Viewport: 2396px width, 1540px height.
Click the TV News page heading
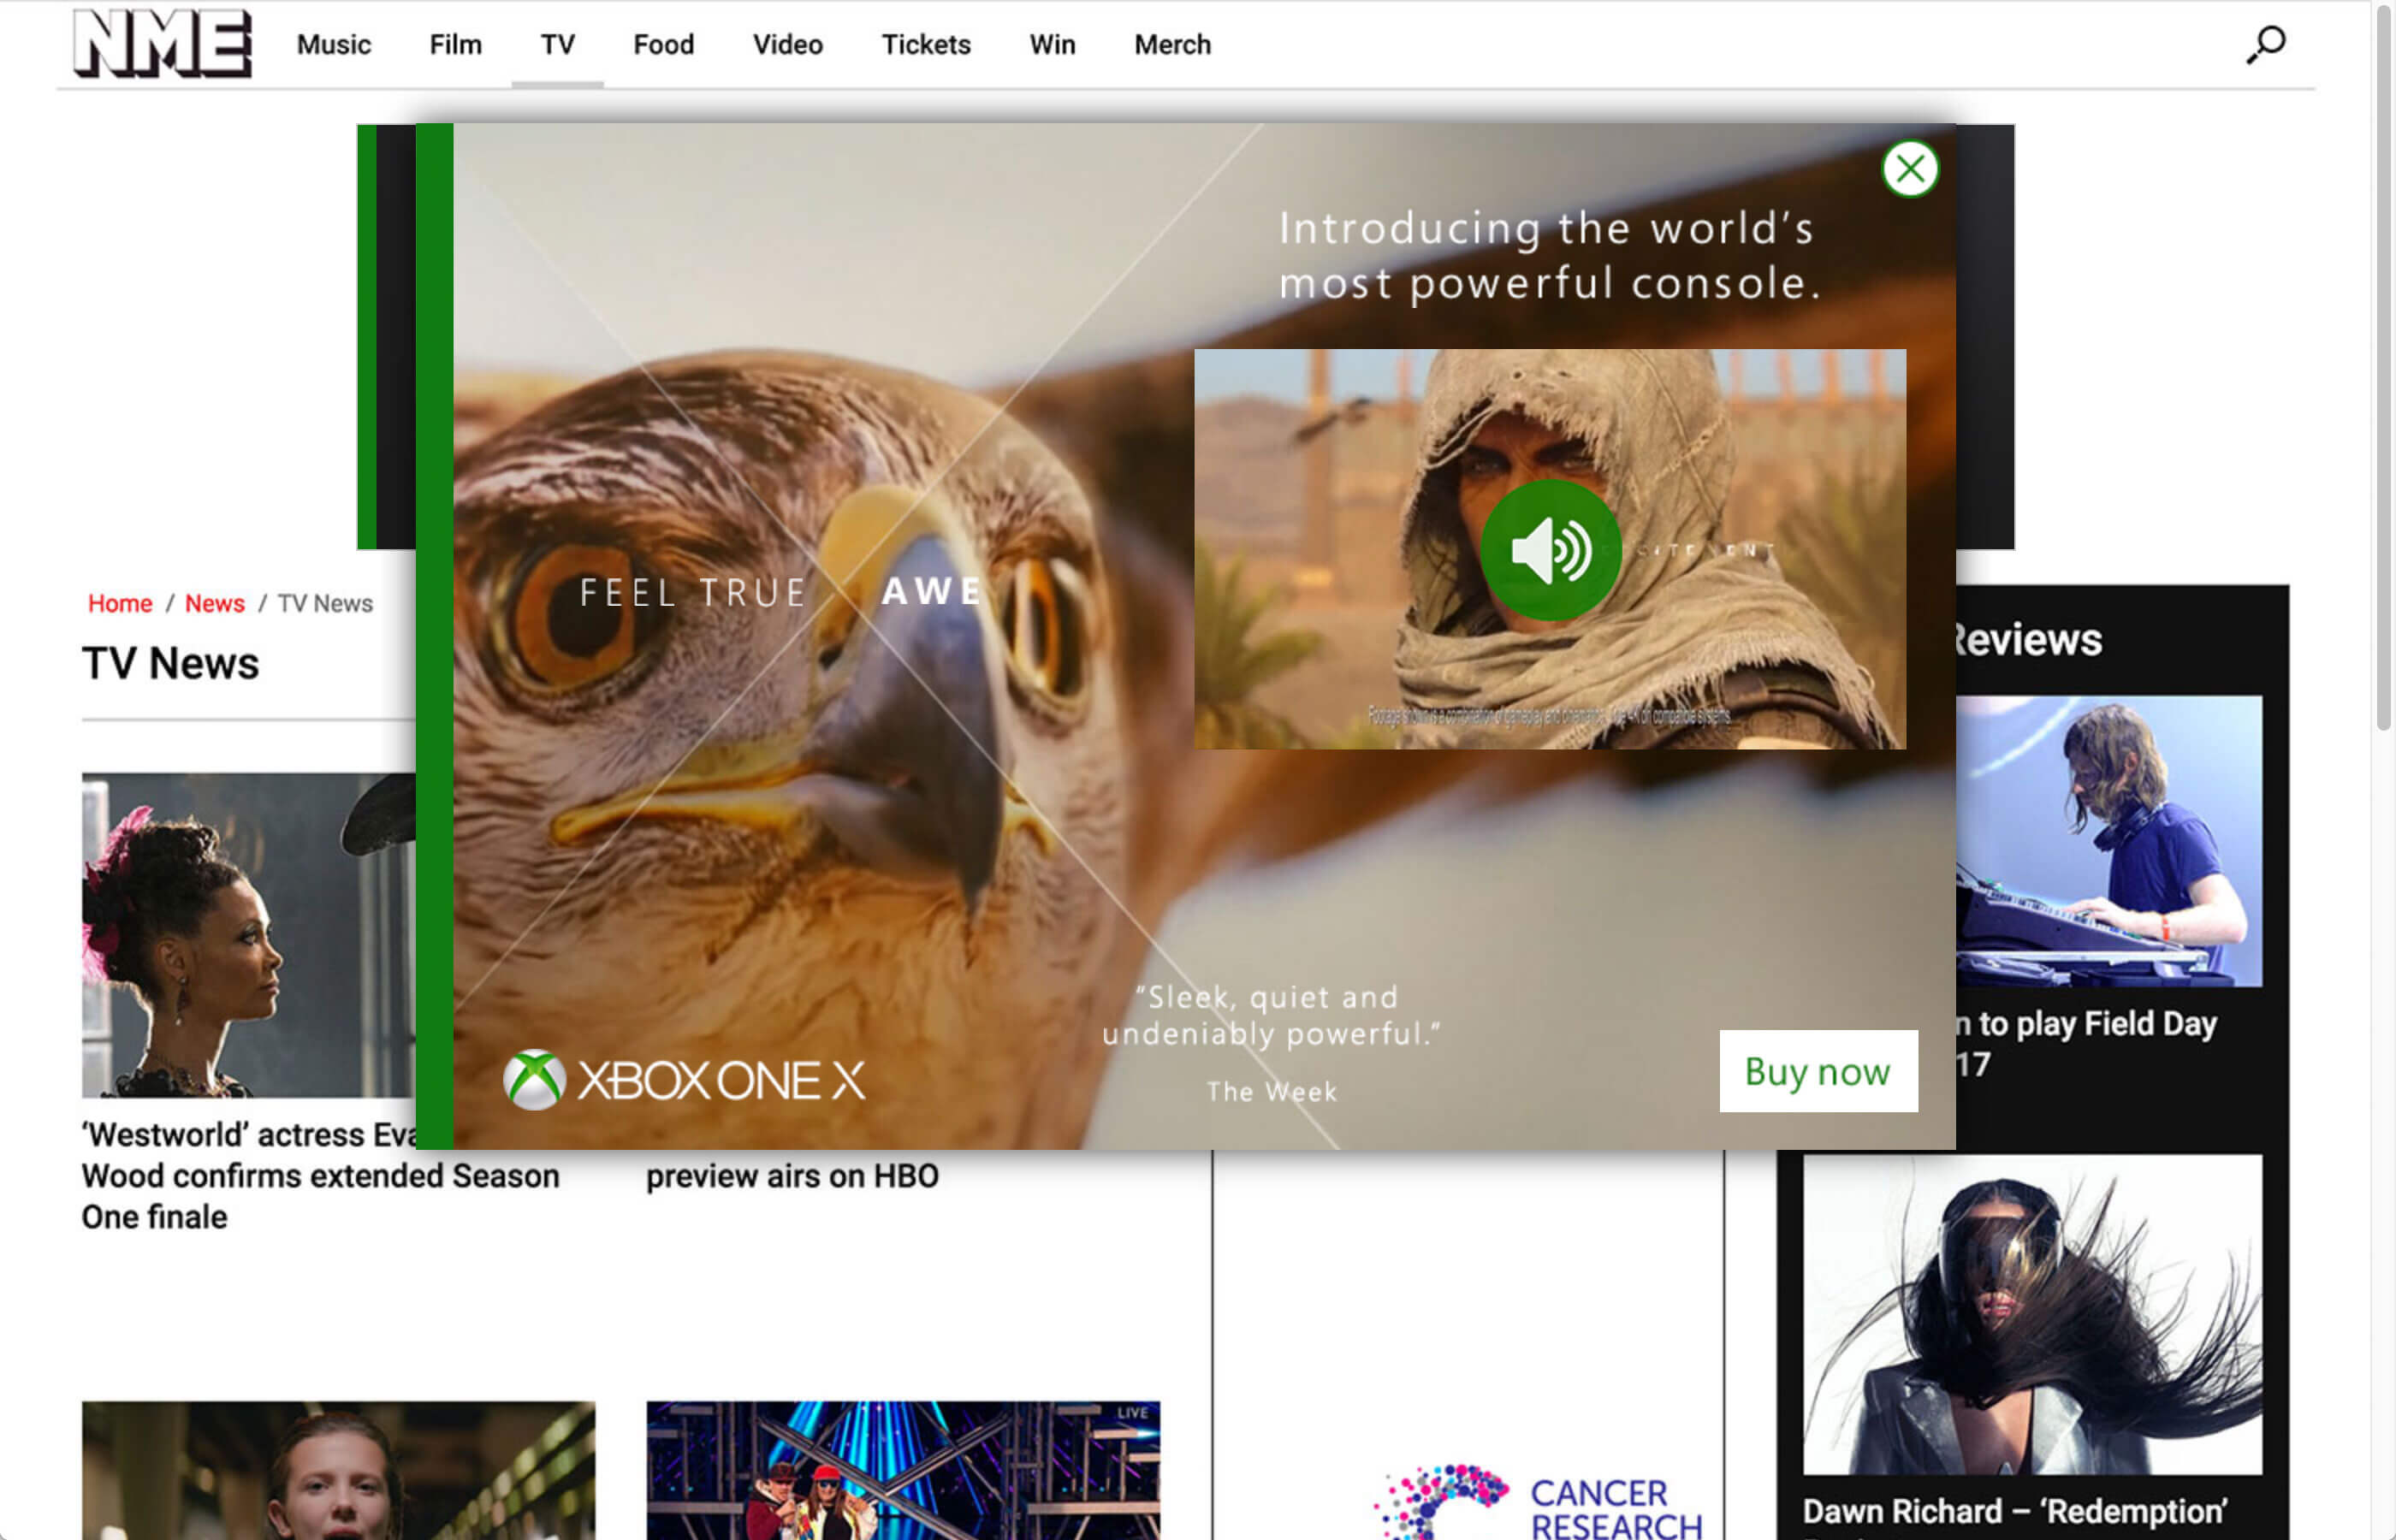(x=170, y=663)
